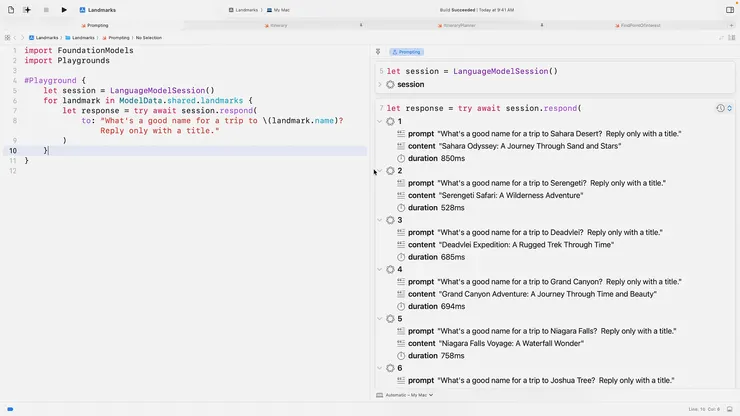The height and width of the screenshot is (416, 740).
Task: Expand the session disclosure triangle
Action: click(380, 85)
